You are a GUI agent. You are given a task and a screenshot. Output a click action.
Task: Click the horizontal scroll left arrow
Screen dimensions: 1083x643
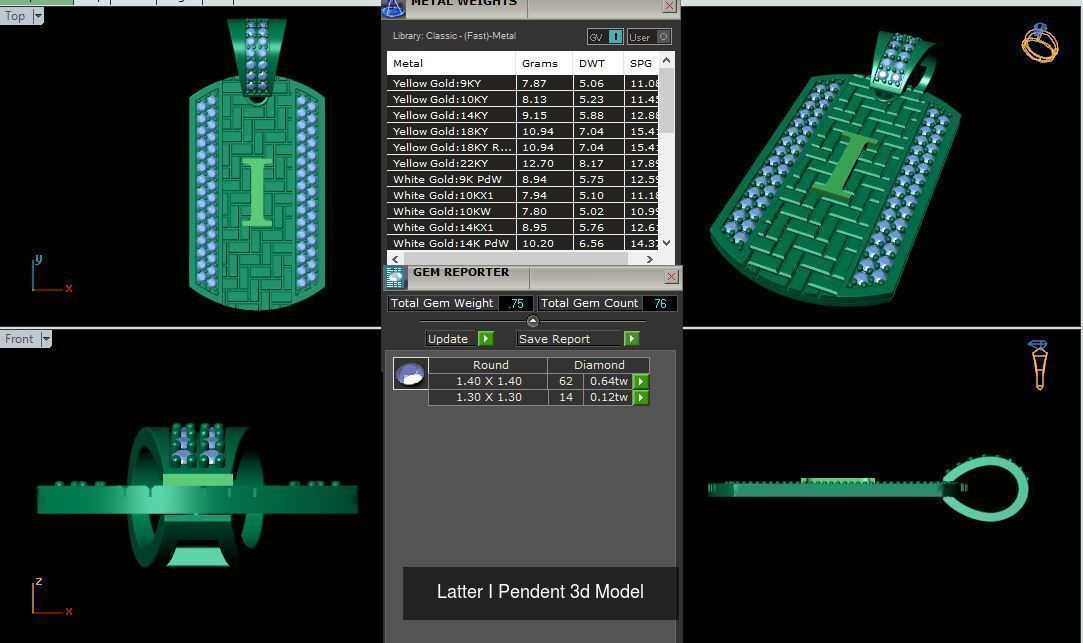pyautogui.click(x=395, y=259)
